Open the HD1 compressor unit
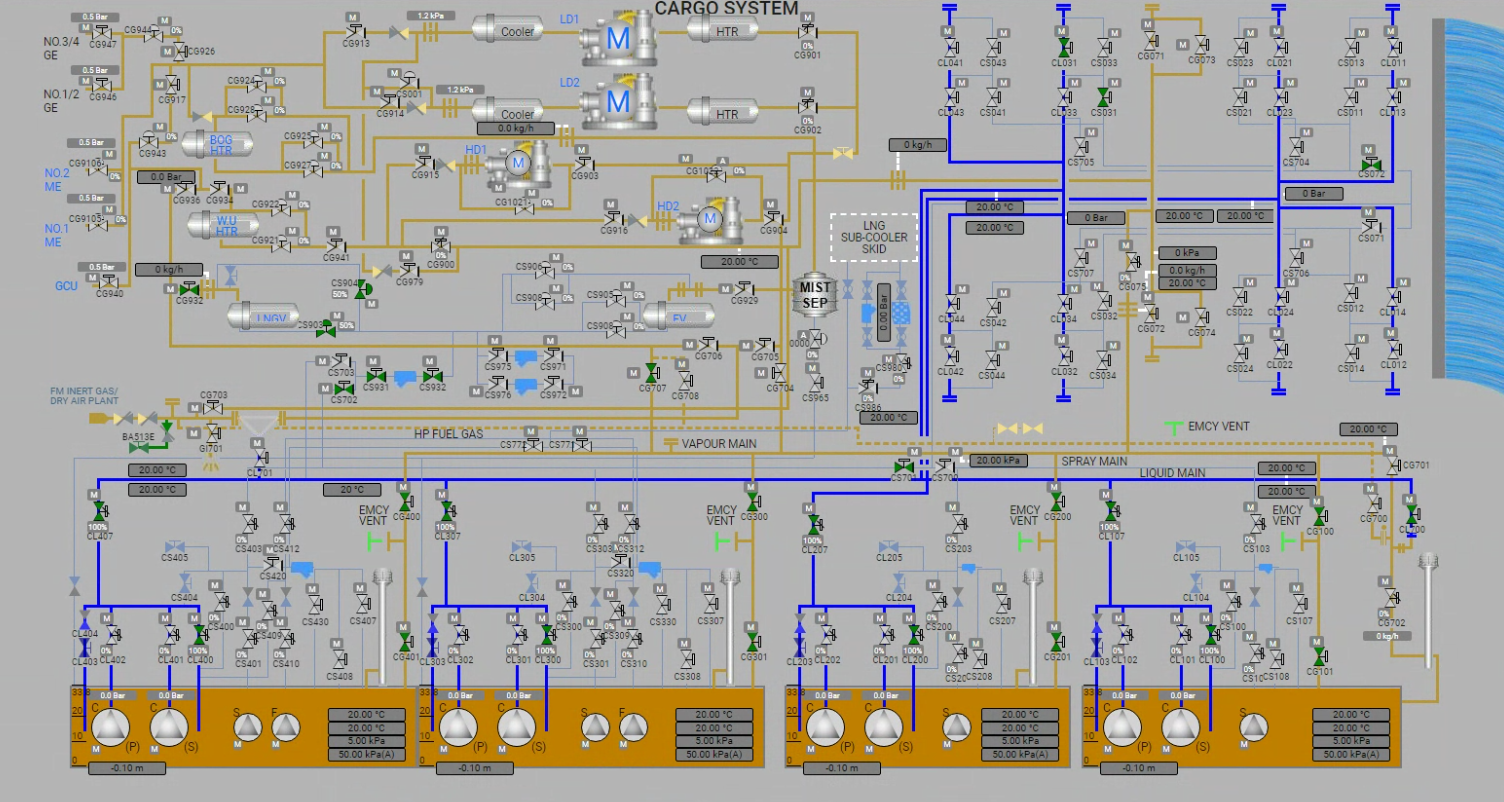The image size is (1504, 802). coord(520,165)
